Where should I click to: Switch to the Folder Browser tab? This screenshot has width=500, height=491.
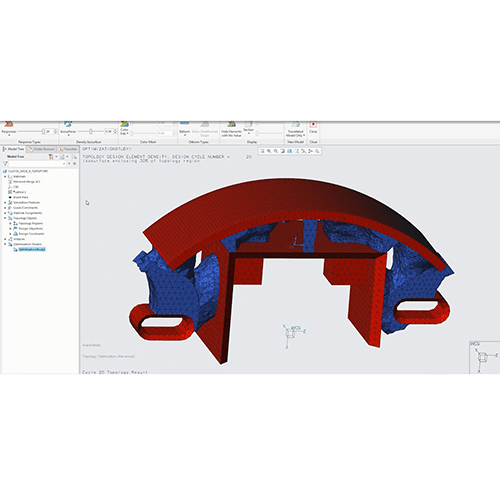pyautogui.click(x=42, y=149)
